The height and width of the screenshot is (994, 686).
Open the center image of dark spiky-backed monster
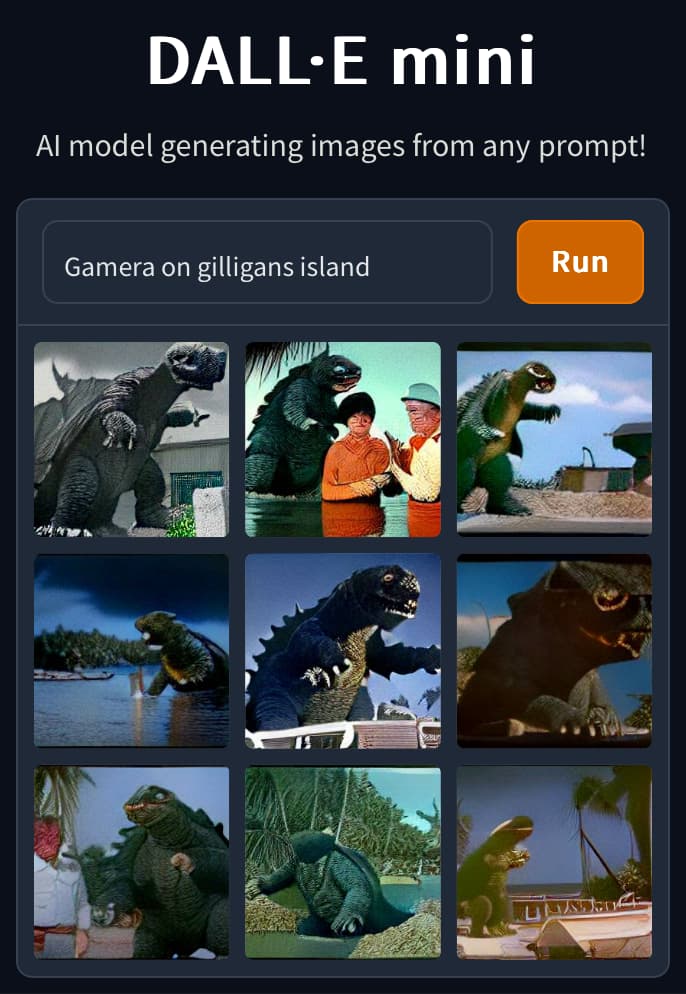343,650
